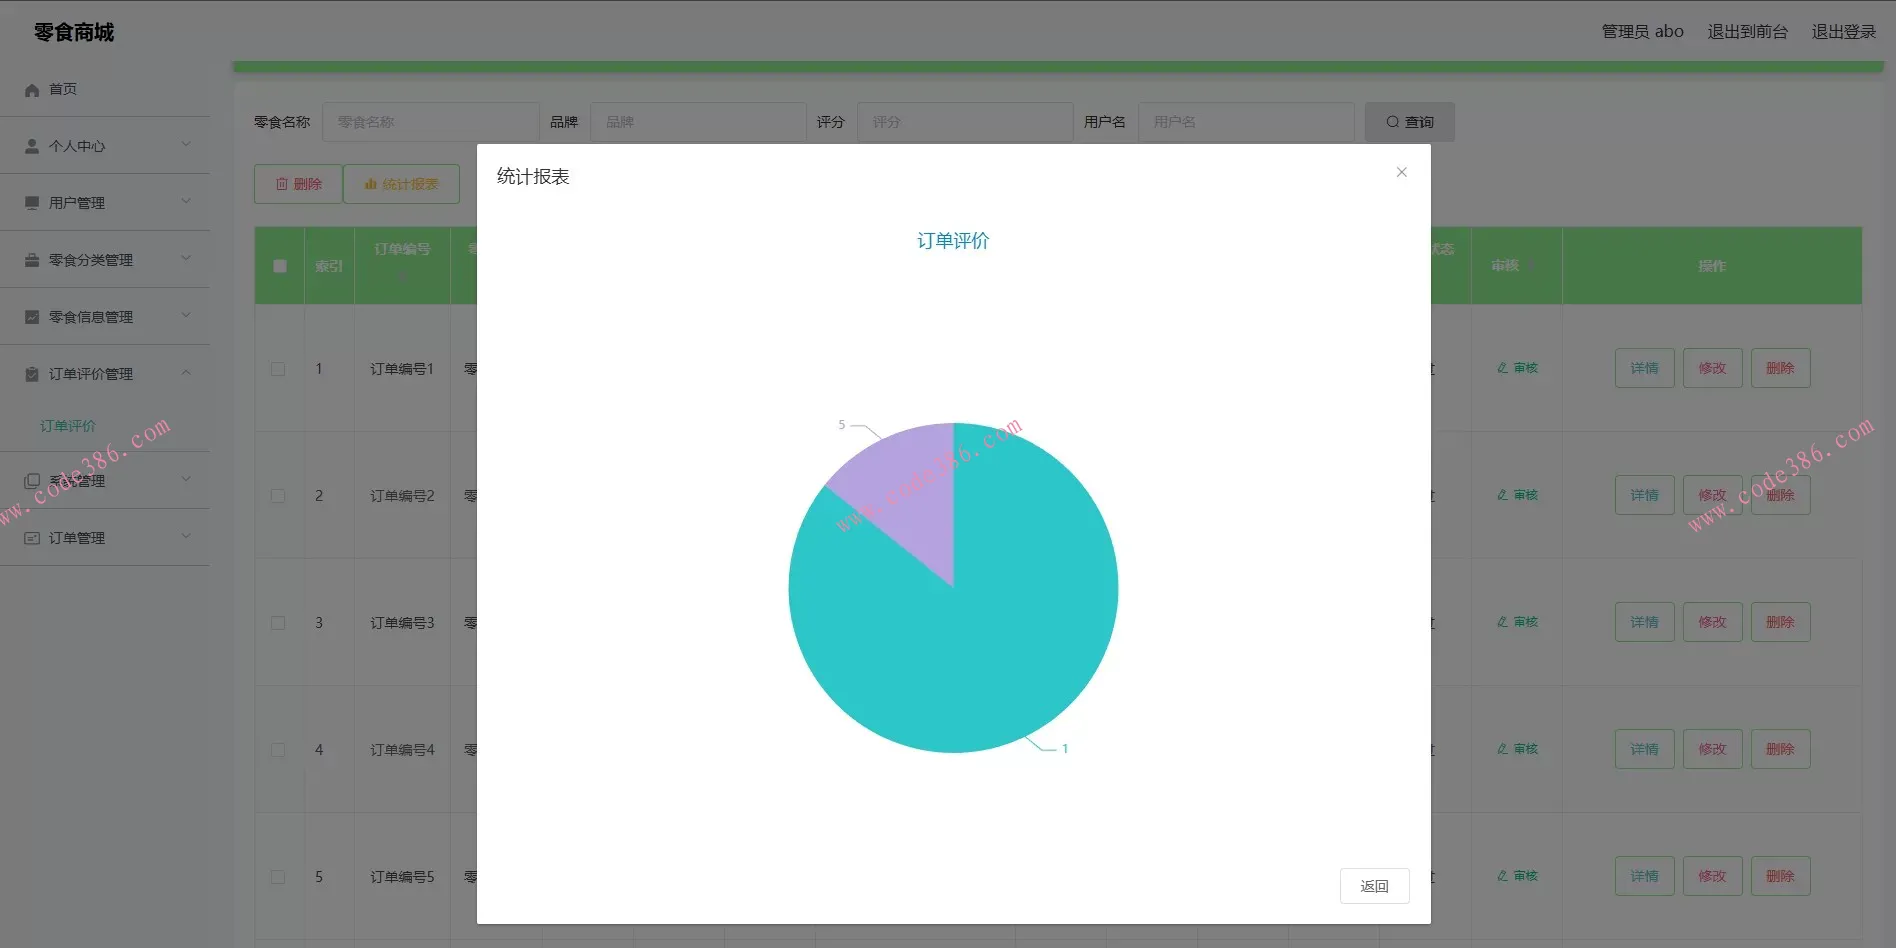This screenshot has width=1896, height=948.
Task: Click the 用户管理 monitor icon
Action: (x=32, y=203)
